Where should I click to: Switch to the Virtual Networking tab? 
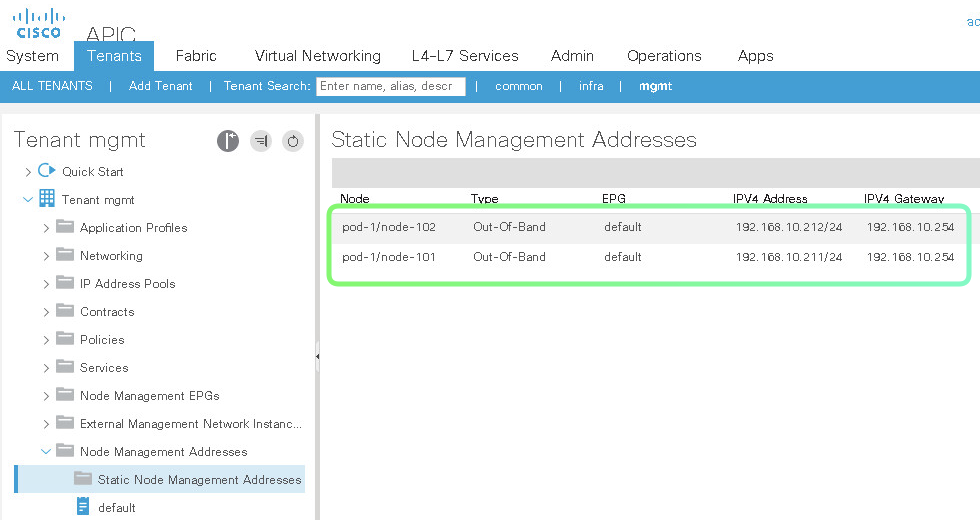317,56
